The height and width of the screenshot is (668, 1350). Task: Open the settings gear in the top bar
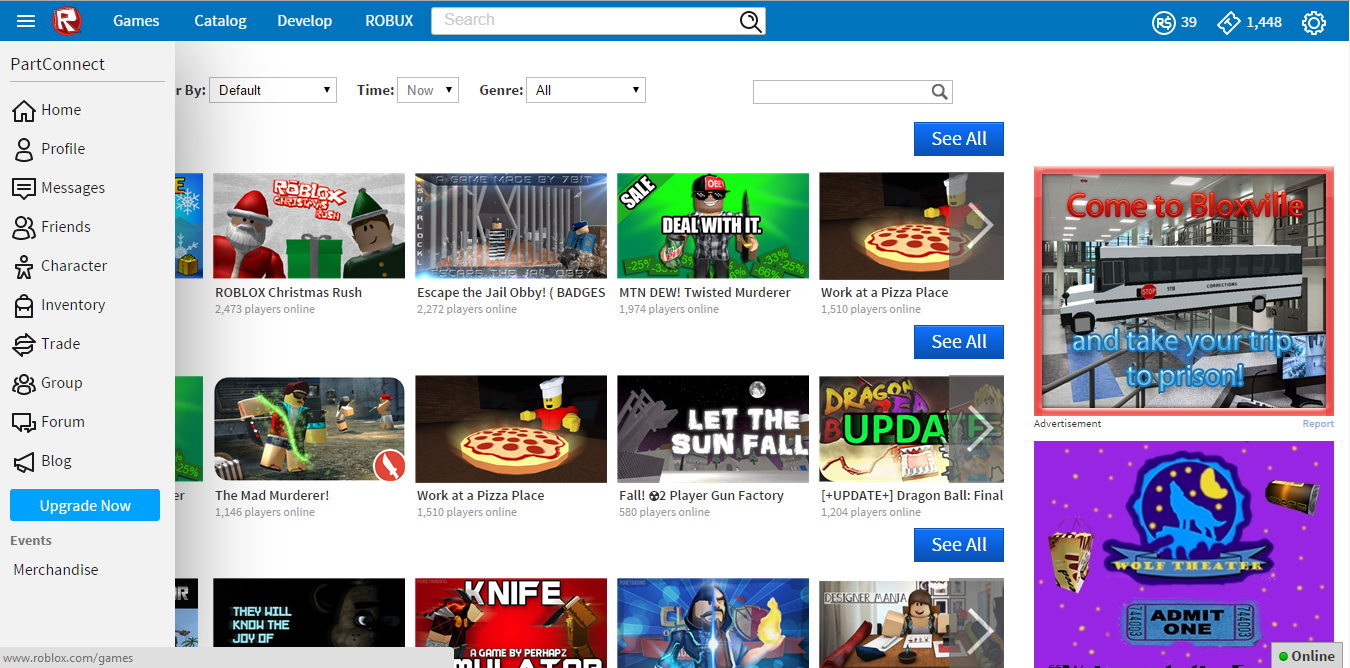[1313, 21]
